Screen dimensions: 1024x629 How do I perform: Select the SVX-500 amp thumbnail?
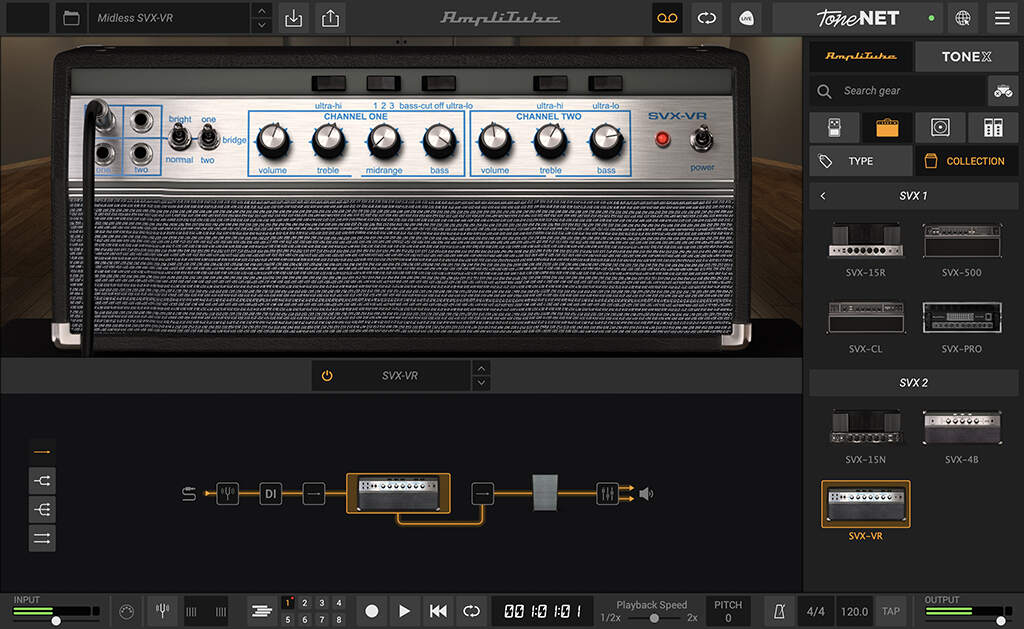pos(962,240)
